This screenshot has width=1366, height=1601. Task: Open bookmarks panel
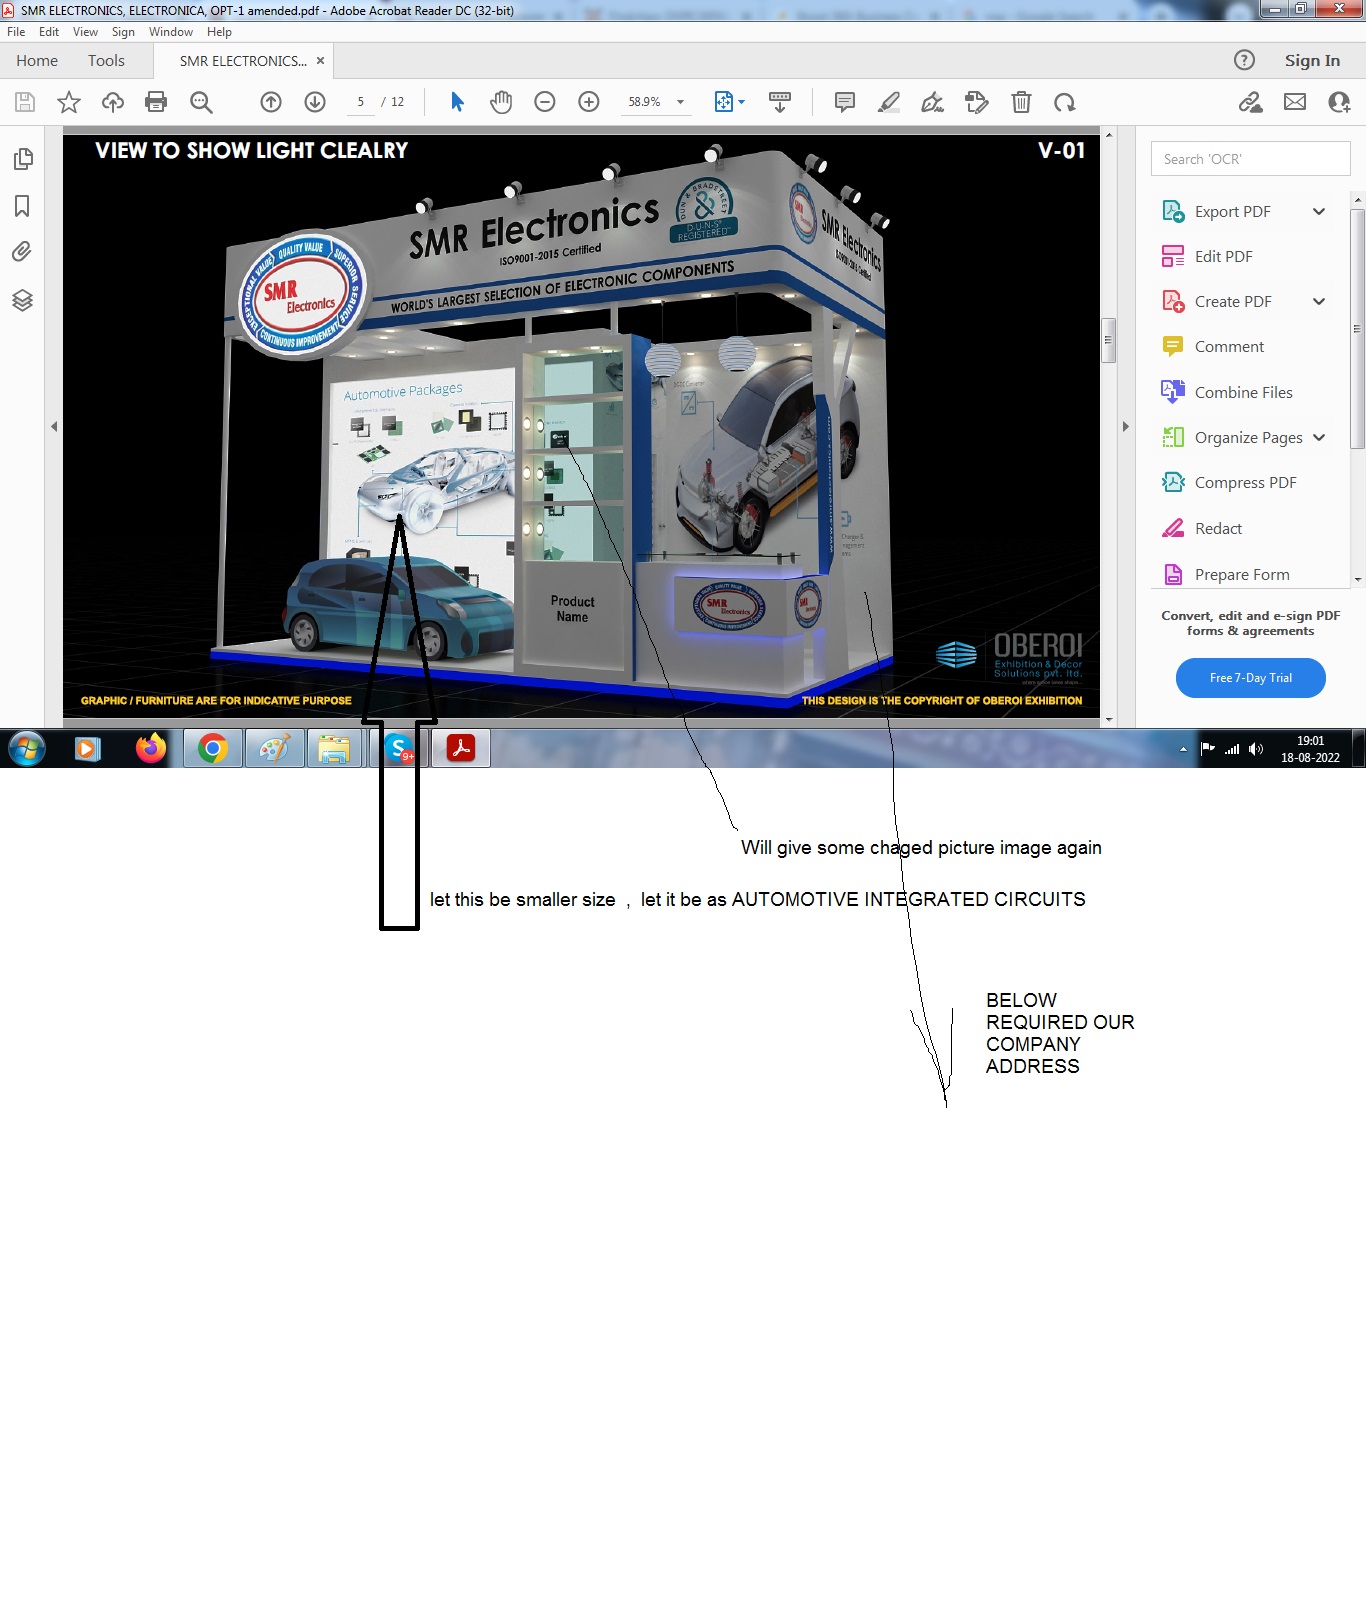[x=22, y=206]
